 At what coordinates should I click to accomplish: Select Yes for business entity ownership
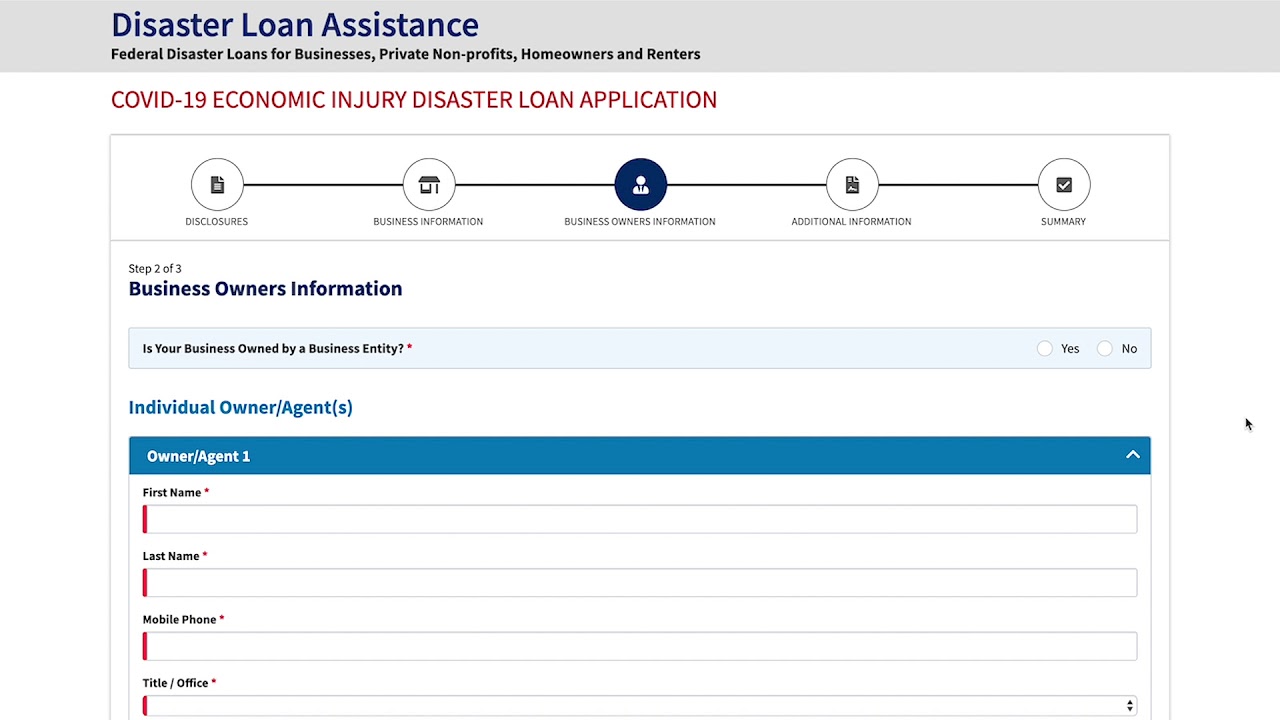click(x=1045, y=348)
